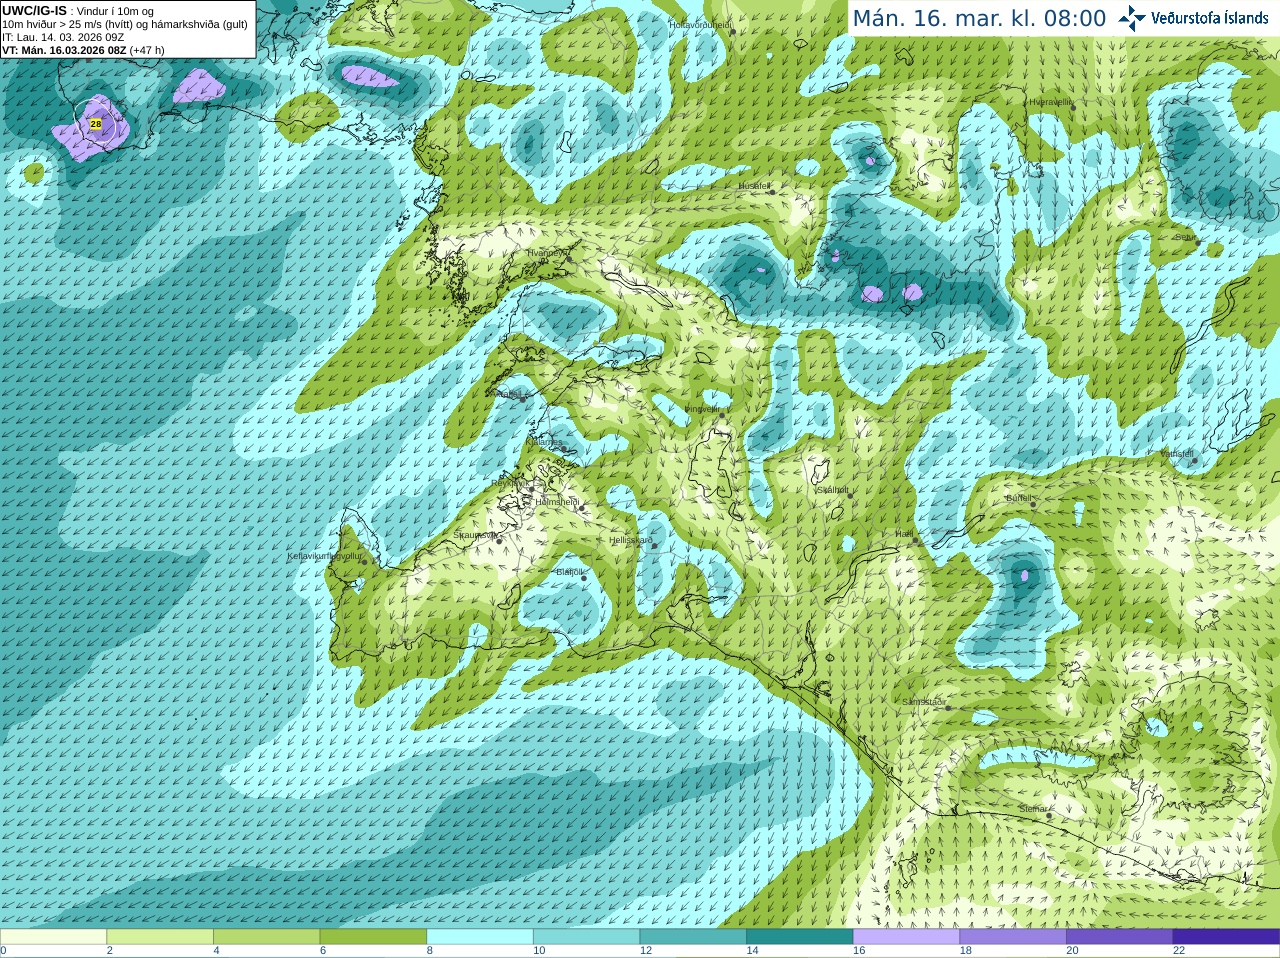Click the Keflavíkurflugvöllur station label
1280x958 pixels.
pyautogui.click(x=325, y=556)
